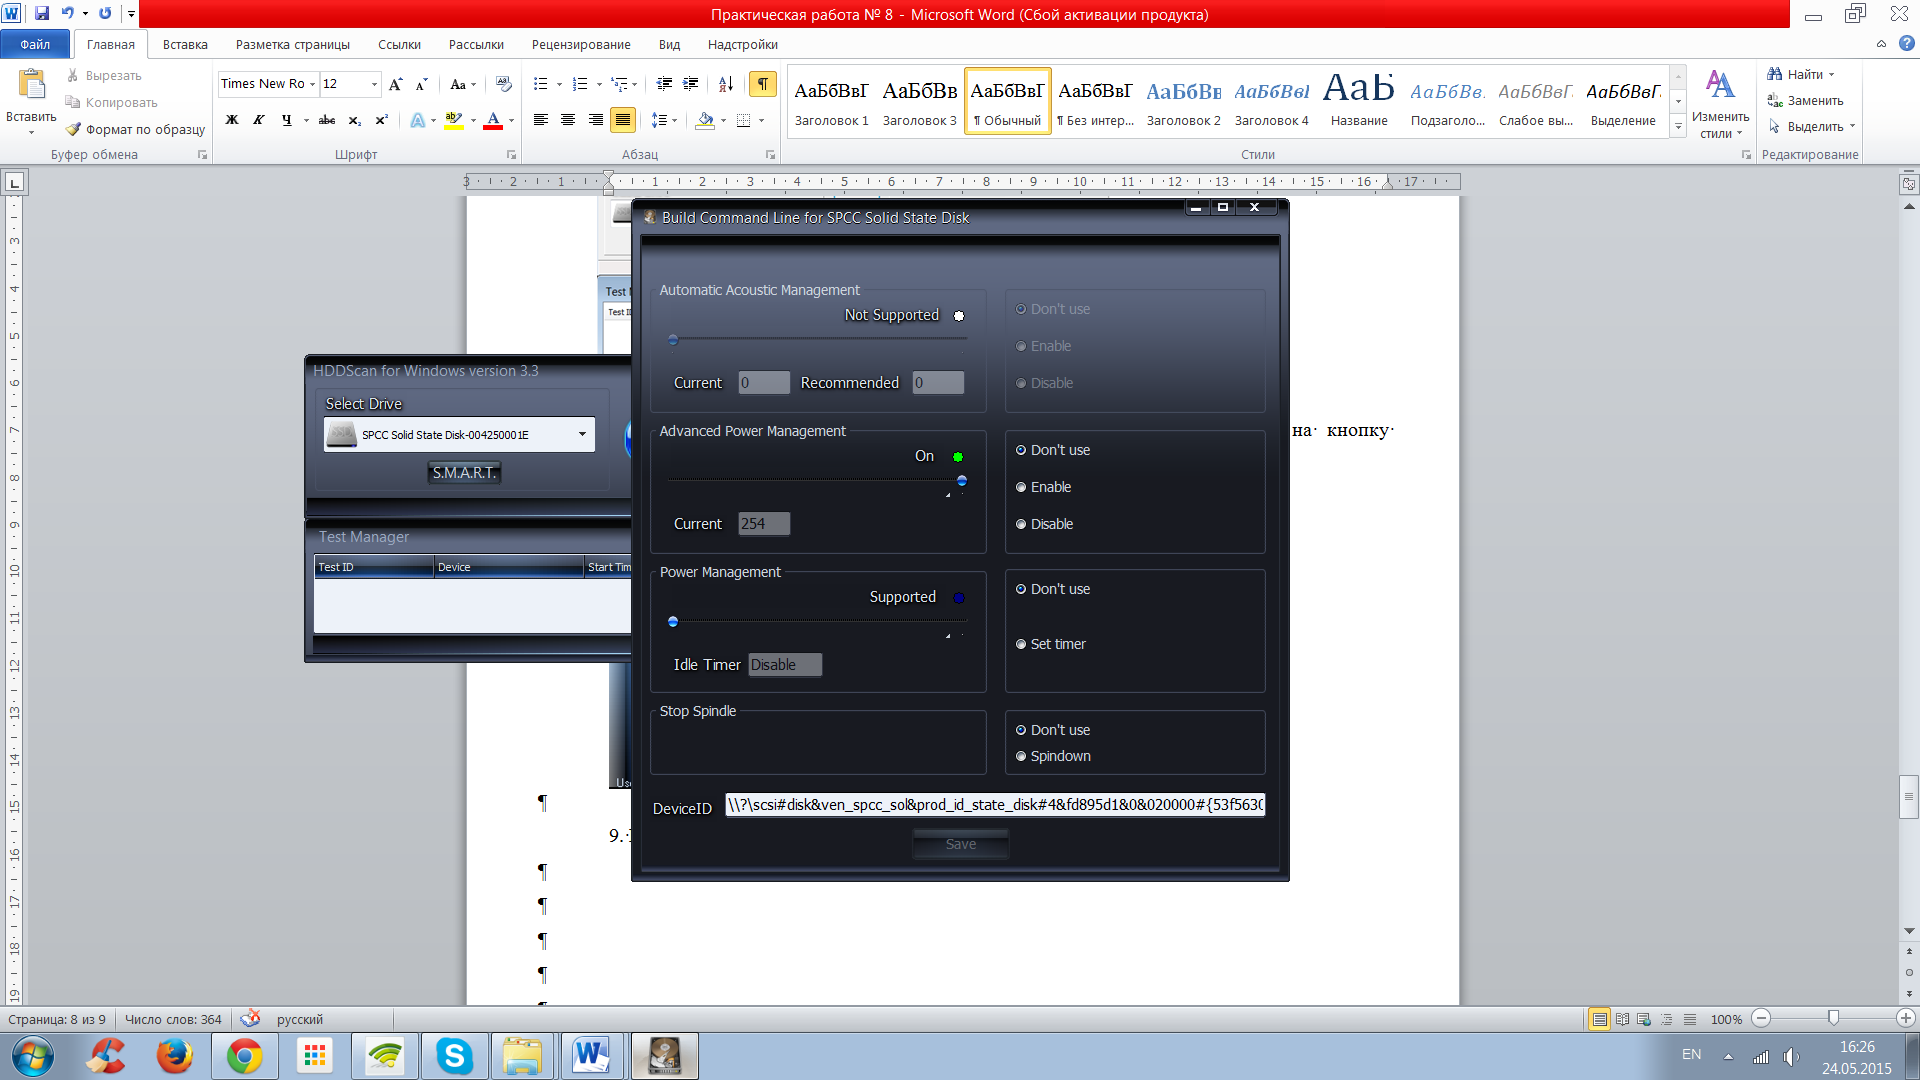The height and width of the screenshot is (1080, 1920).
Task: Open Выделить (Select) dropdown
Action: (1810, 126)
